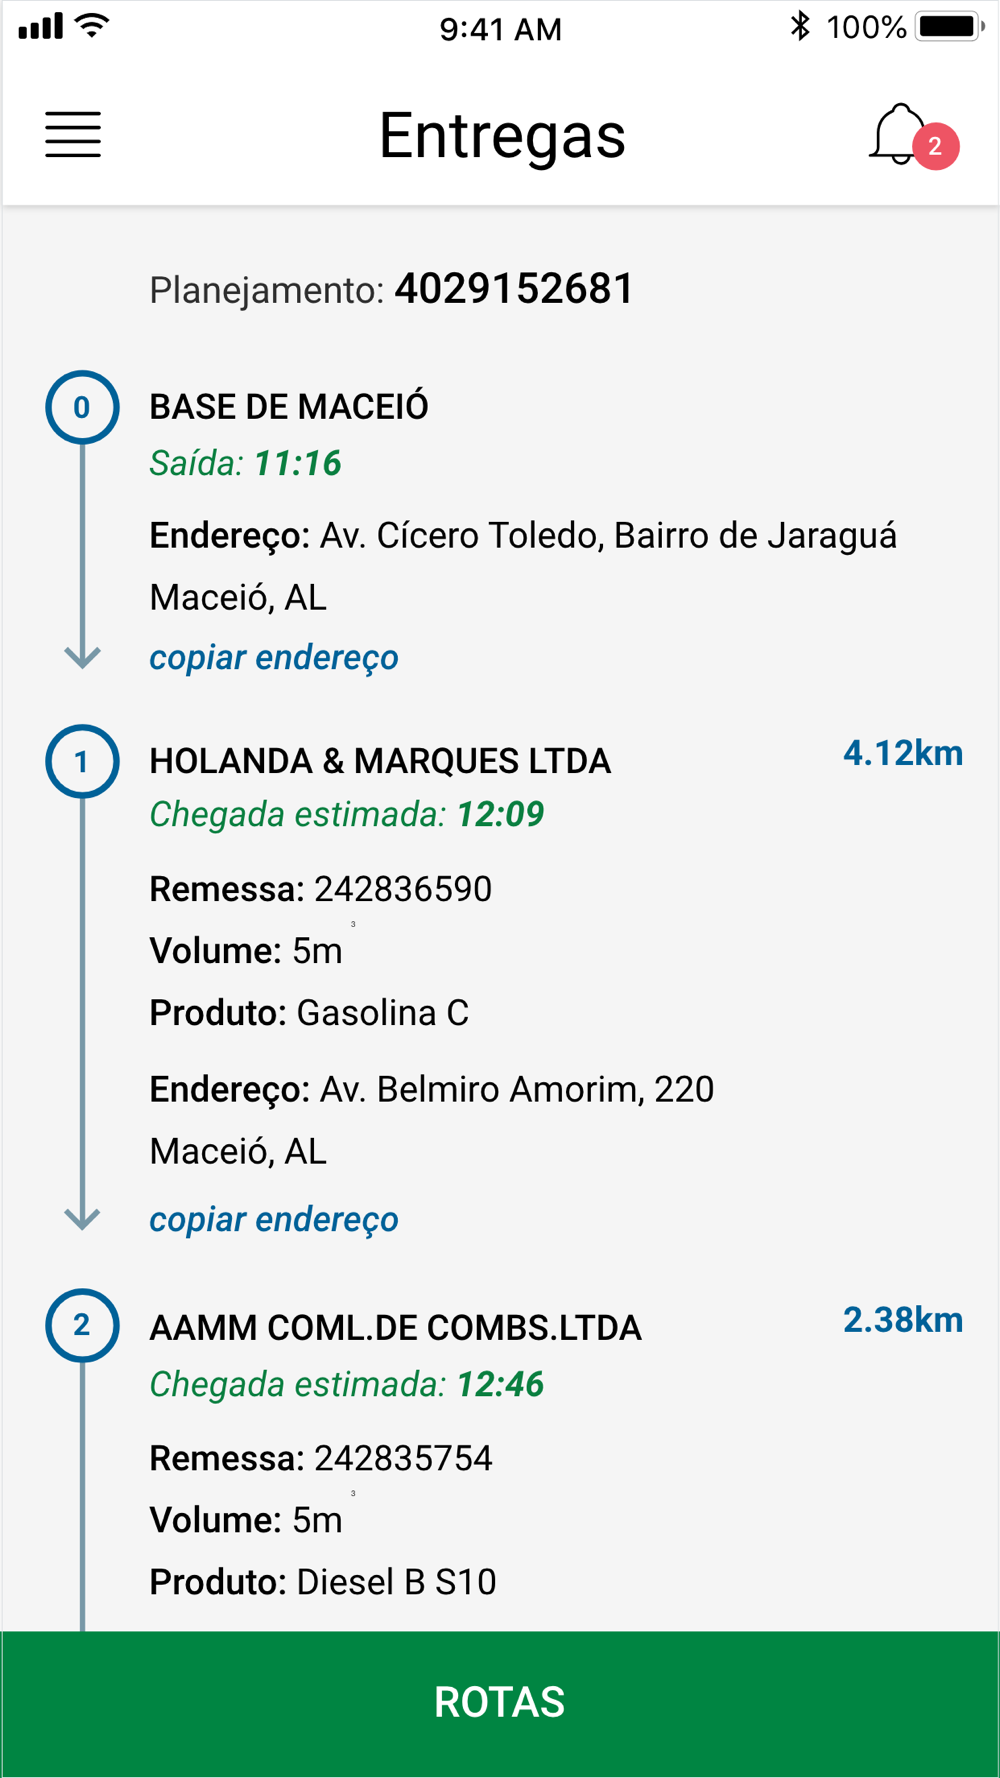The height and width of the screenshot is (1778, 1000).
Task: Tap the 2.38km distance label
Action: pos(902,1320)
